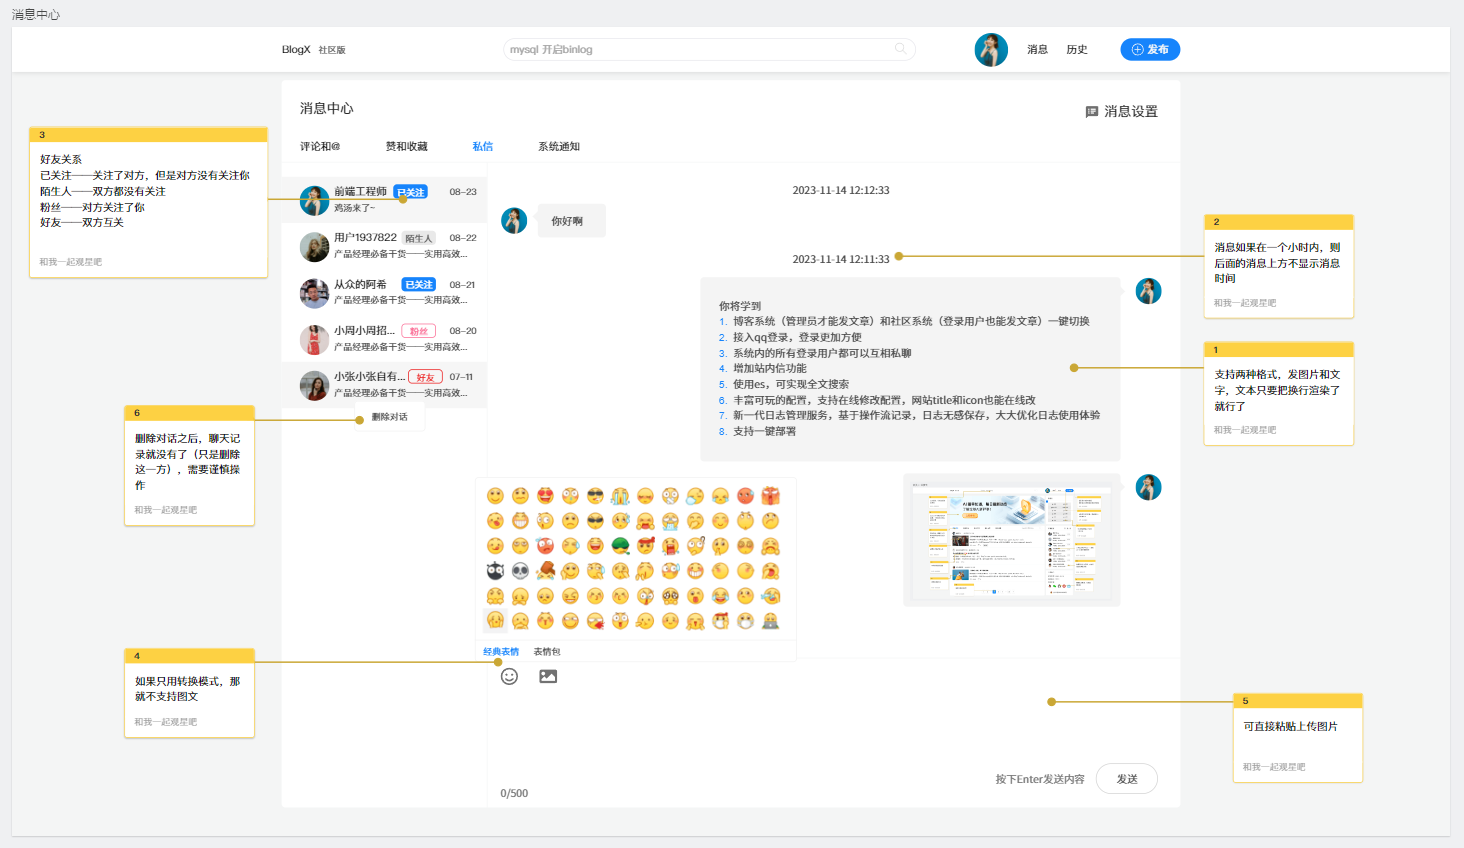
Task: Open the screenshot image thumbnail in chat
Action: pos(1011,540)
